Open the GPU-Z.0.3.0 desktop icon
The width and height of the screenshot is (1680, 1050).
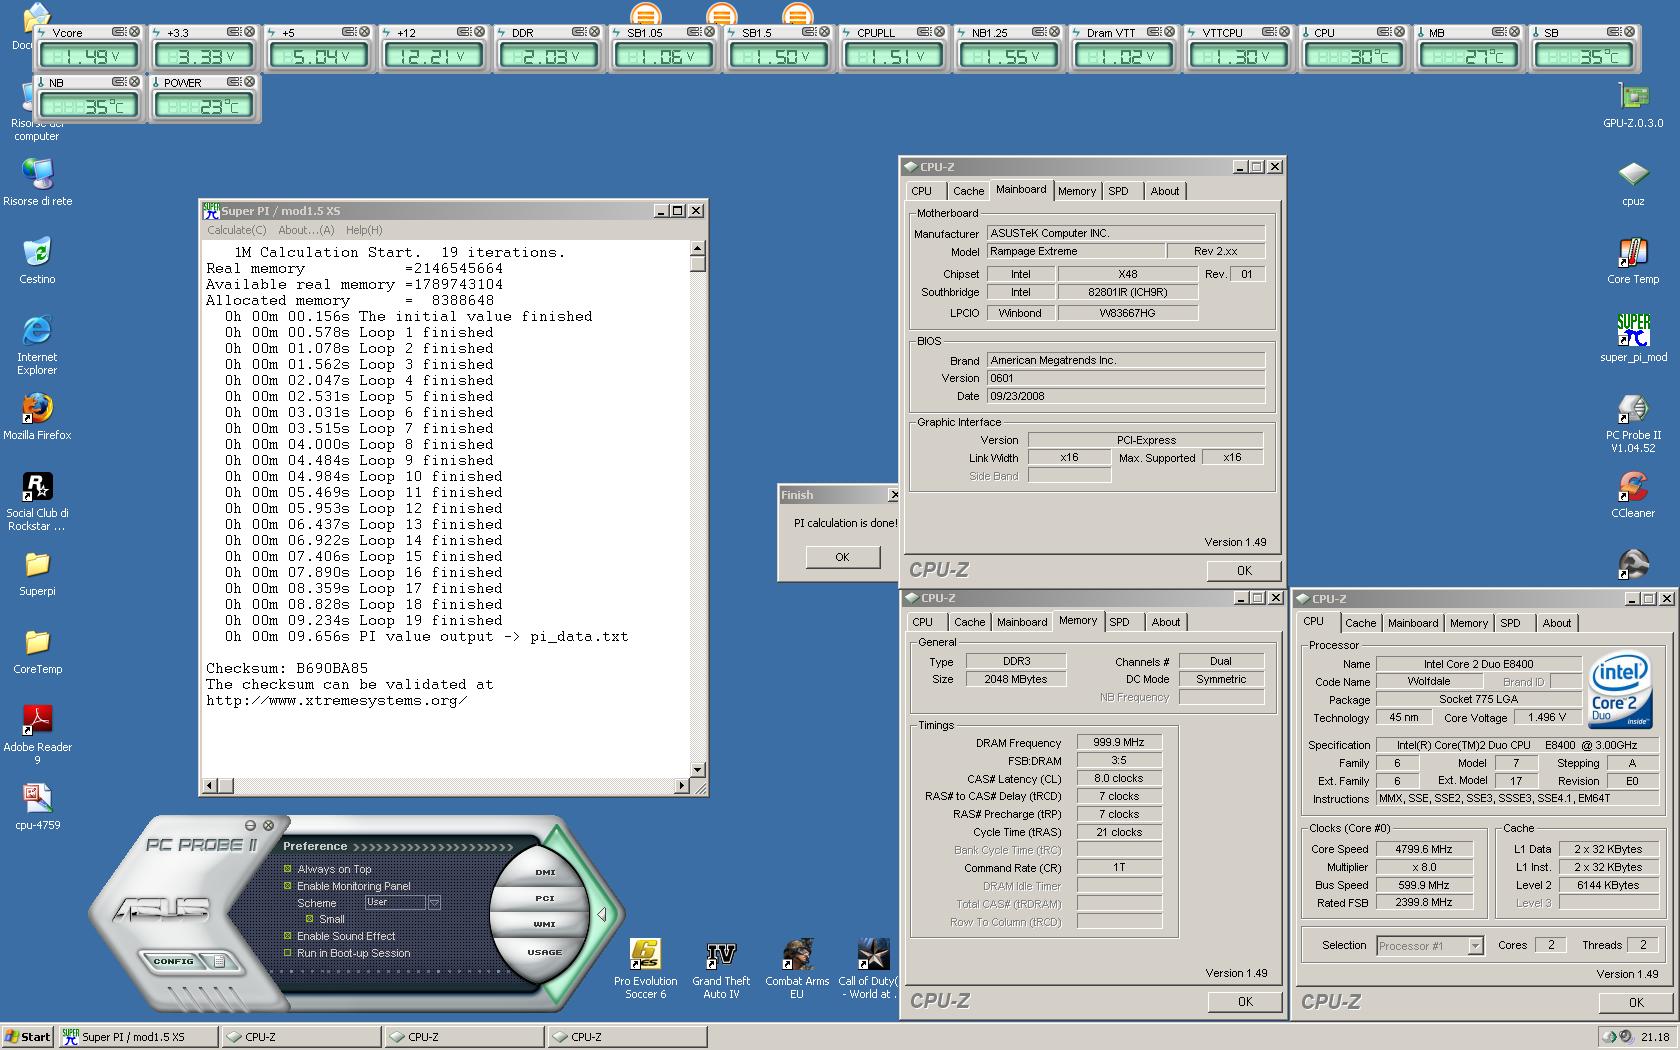1633,106
